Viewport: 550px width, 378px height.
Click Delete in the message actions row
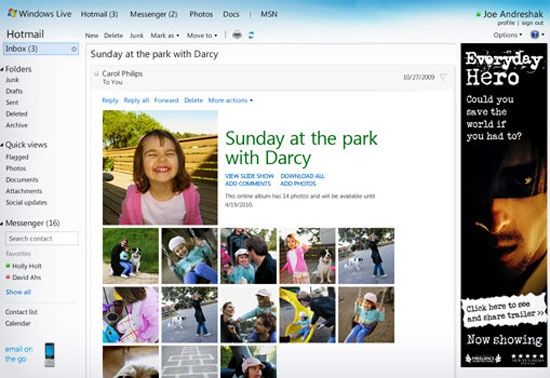pos(193,100)
